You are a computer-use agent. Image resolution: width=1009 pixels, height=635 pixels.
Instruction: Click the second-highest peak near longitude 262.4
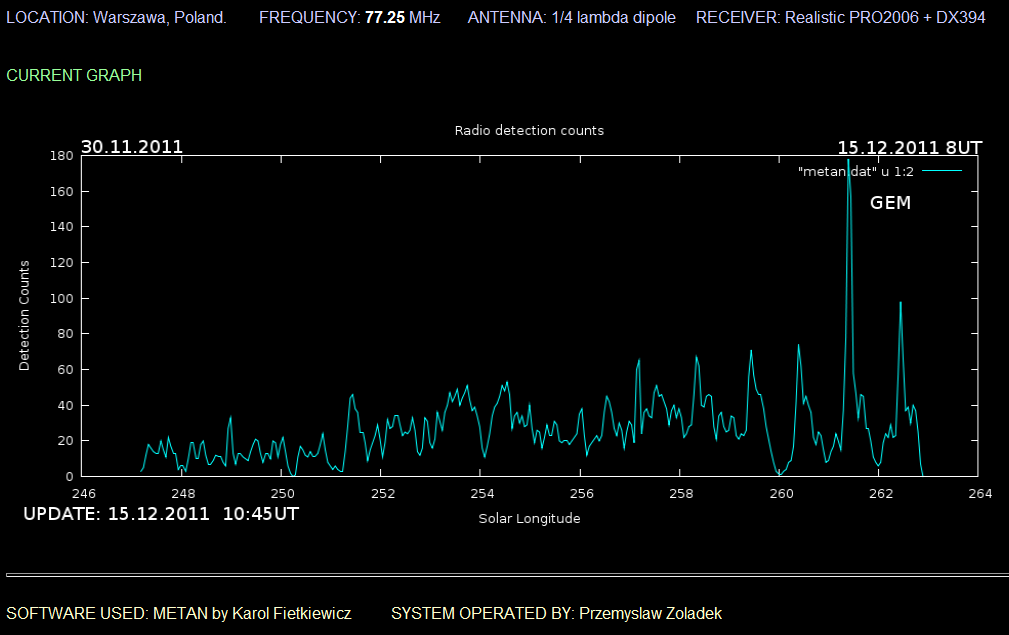[900, 303]
